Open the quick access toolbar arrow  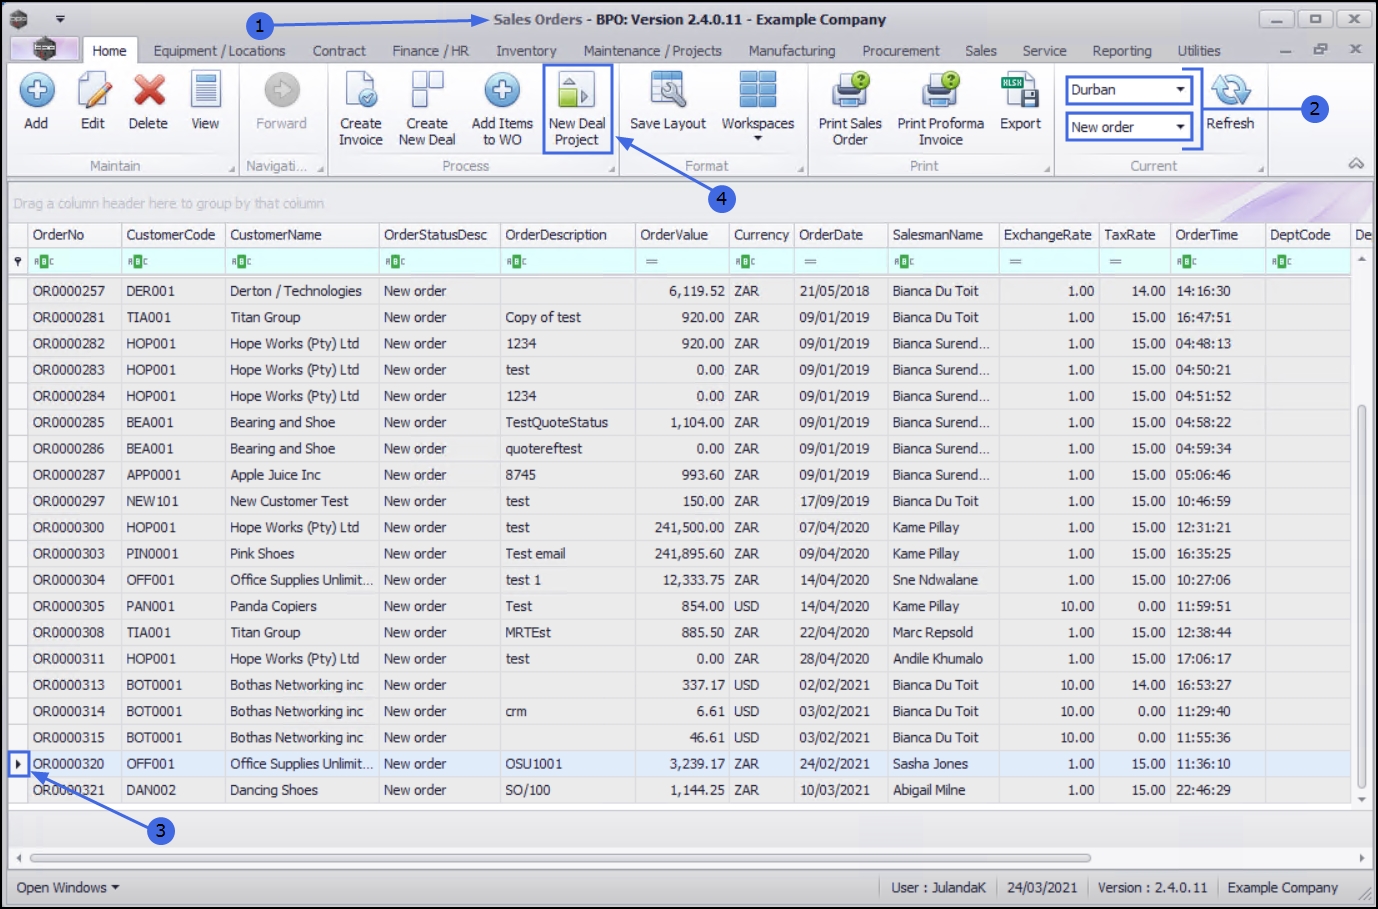tap(60, 19)
